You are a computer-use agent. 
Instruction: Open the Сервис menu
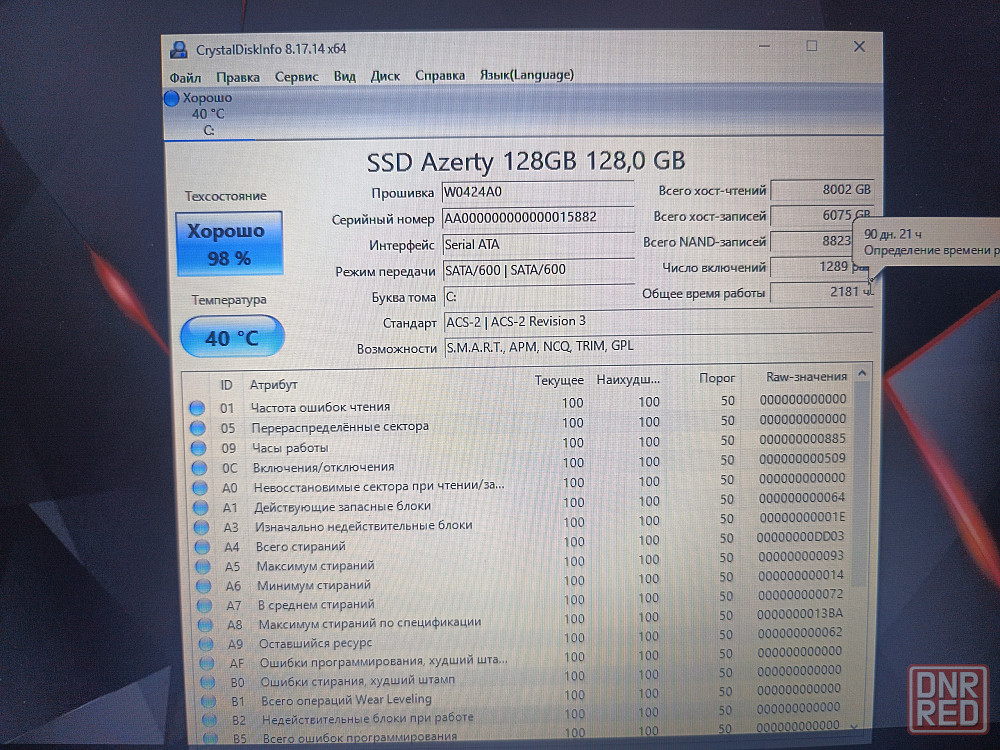(x=297, y=77)
